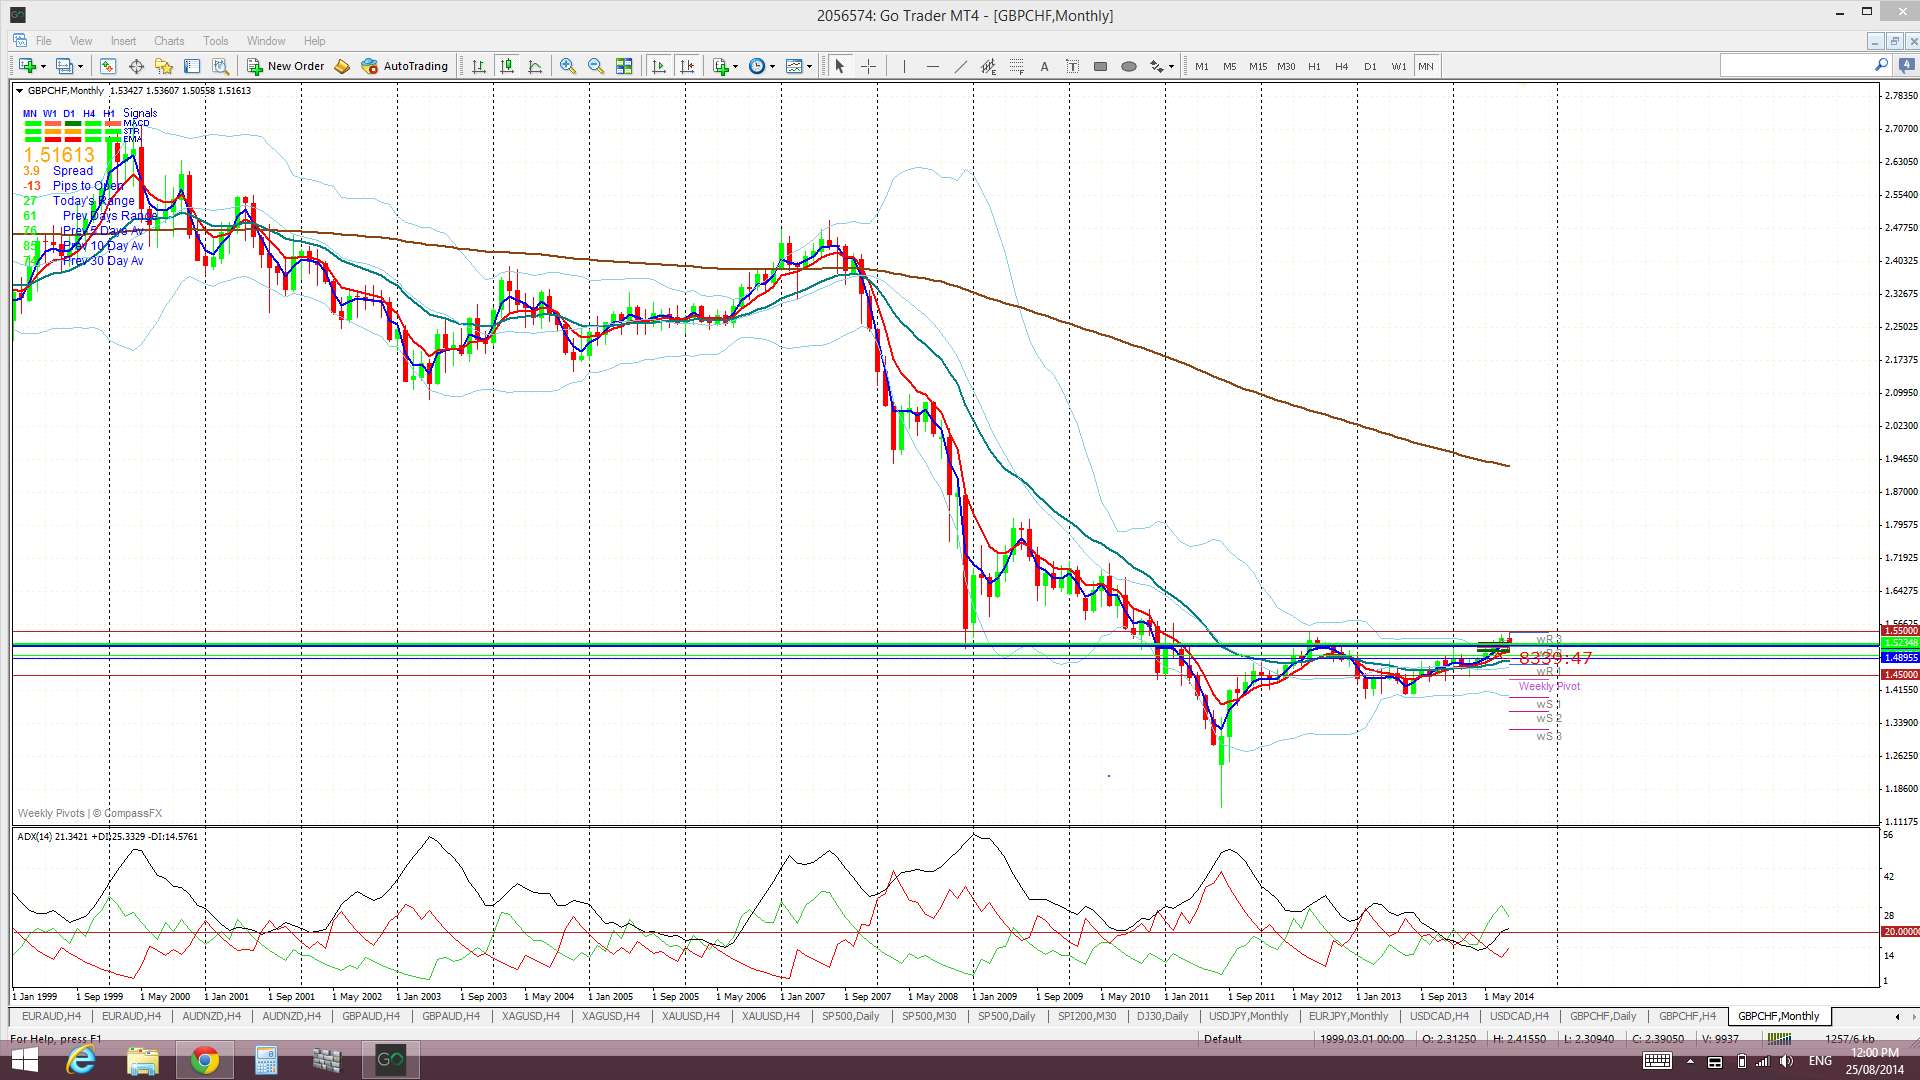Open the File menu
The height and width of the screenshot is (1080, 1920).
[43, 41]
